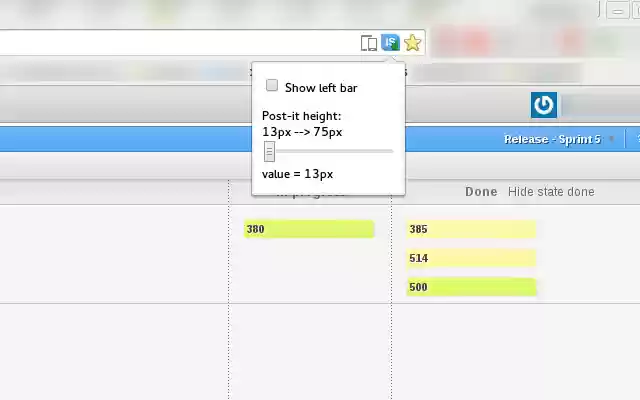Click the mobile devices icon in address bar

click(369, 43)
